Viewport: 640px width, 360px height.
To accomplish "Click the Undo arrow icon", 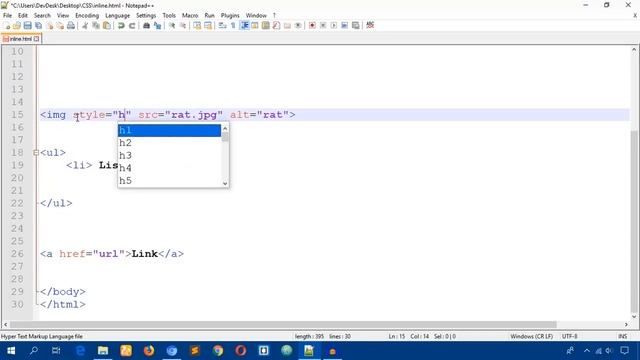I will pos(121,26).
